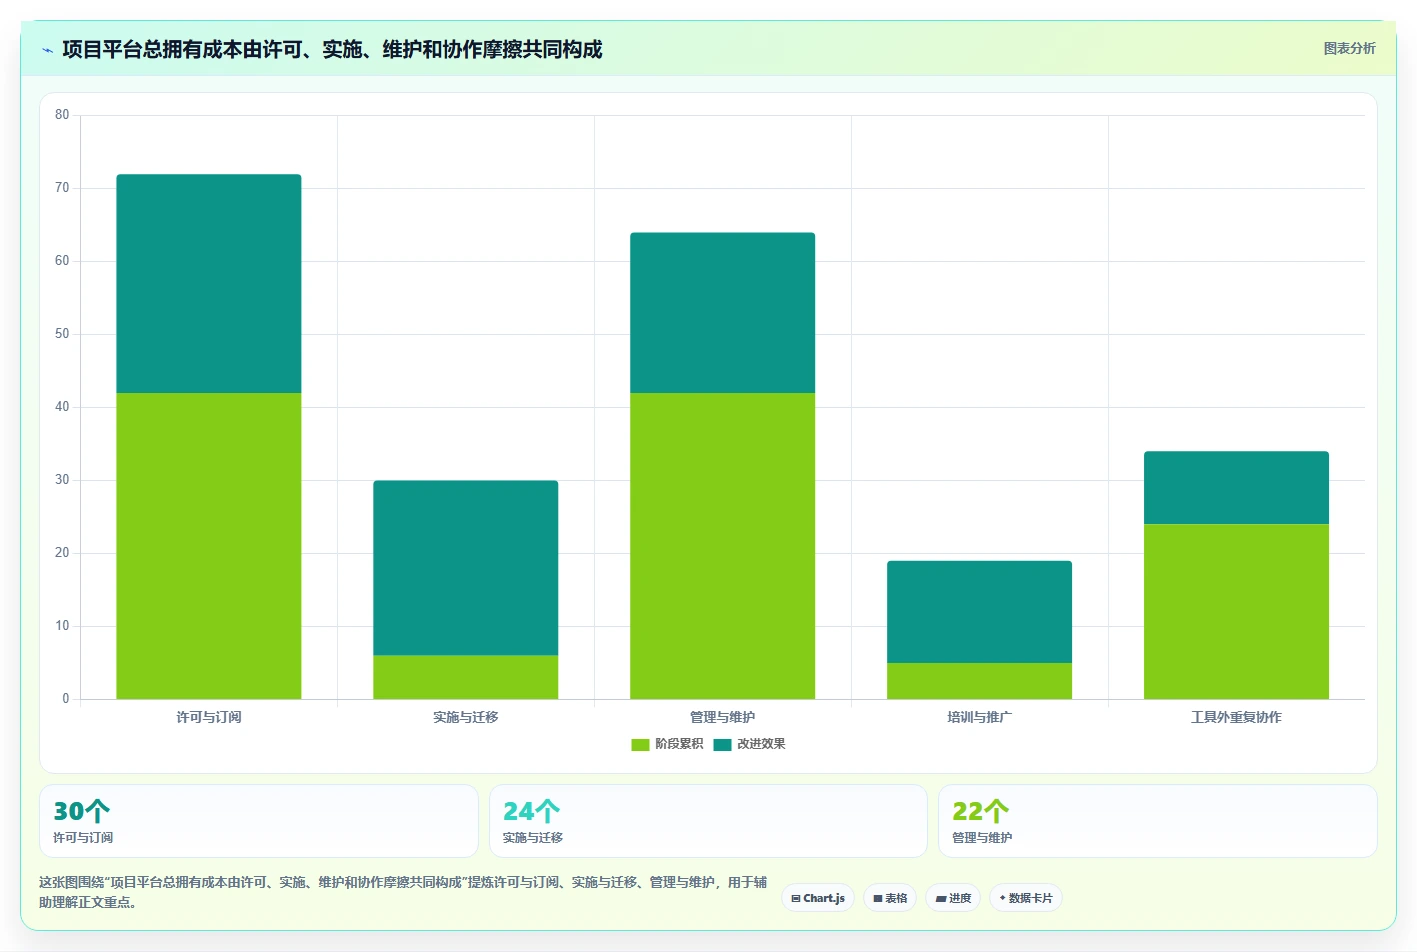Click the green 阶段累积 bar for 许可与订阅
Image resolution: width=1417 pixels, height=952 pixels.
pyautogui.click(x=209, y=546)
